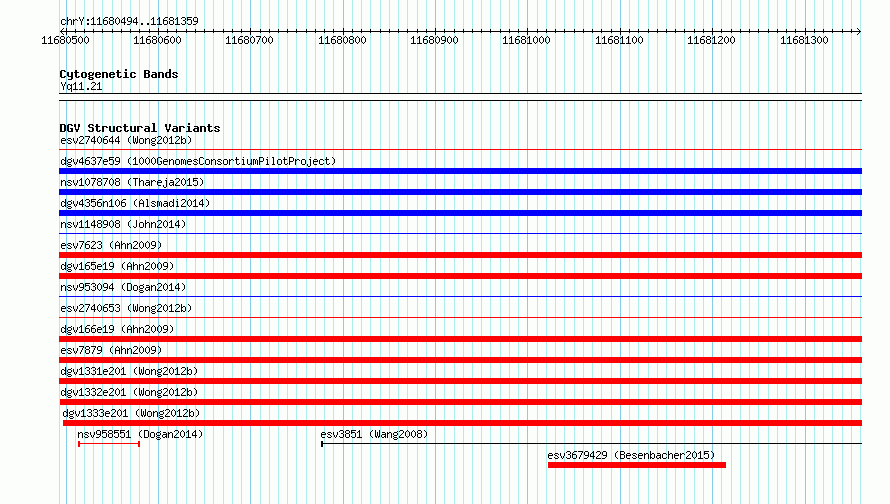The width and height of the screenshot is (890, 504).
Task: Open the nsv1148908 (John2014) variant label
Action: [123, 224]
